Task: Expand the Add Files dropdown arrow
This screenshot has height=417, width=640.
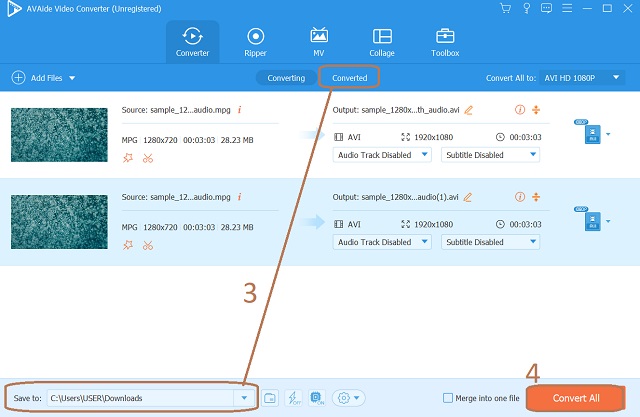Action: [x=72, y=78]
